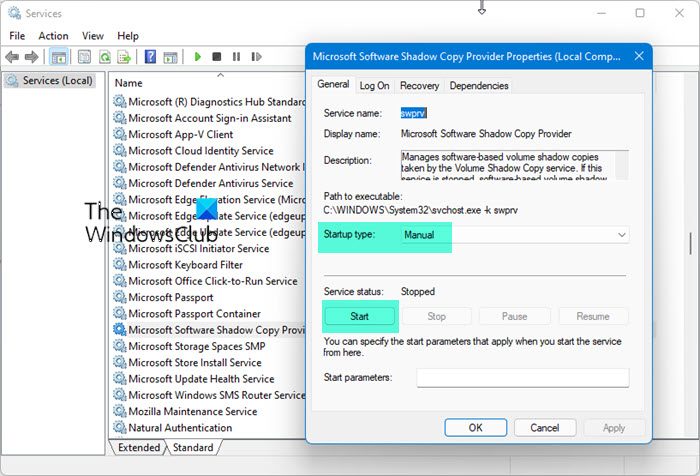Click Cancel in the properties dialog

coord(545,428)
